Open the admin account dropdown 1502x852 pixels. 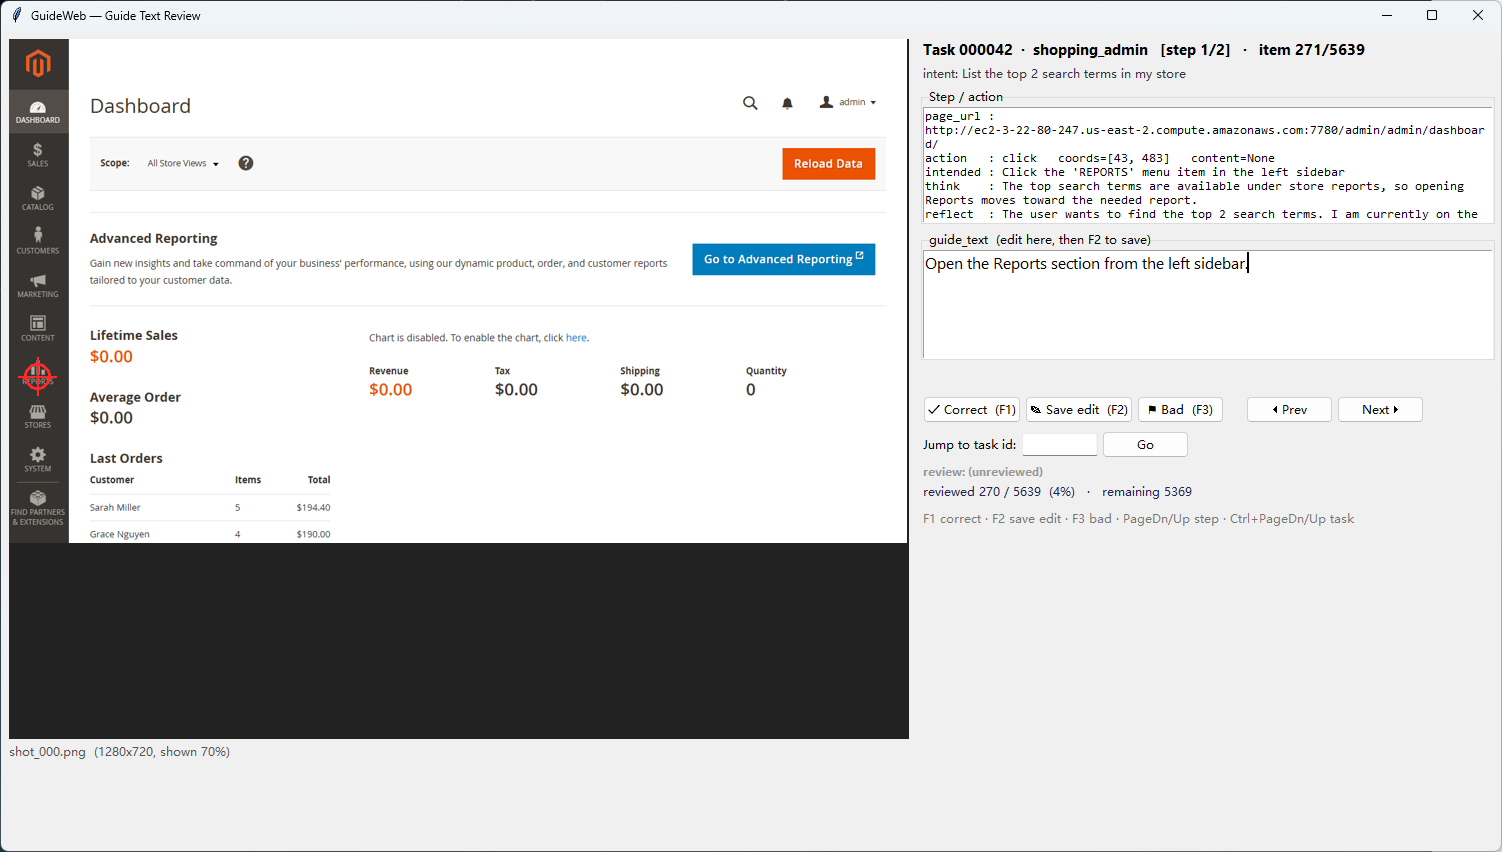tap(848, 102)
